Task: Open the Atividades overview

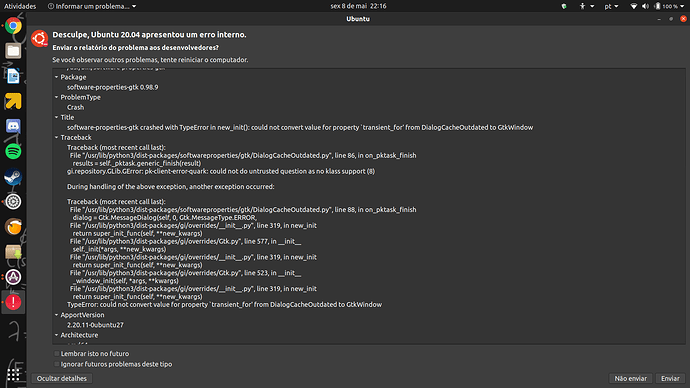Action: [20, 6]
